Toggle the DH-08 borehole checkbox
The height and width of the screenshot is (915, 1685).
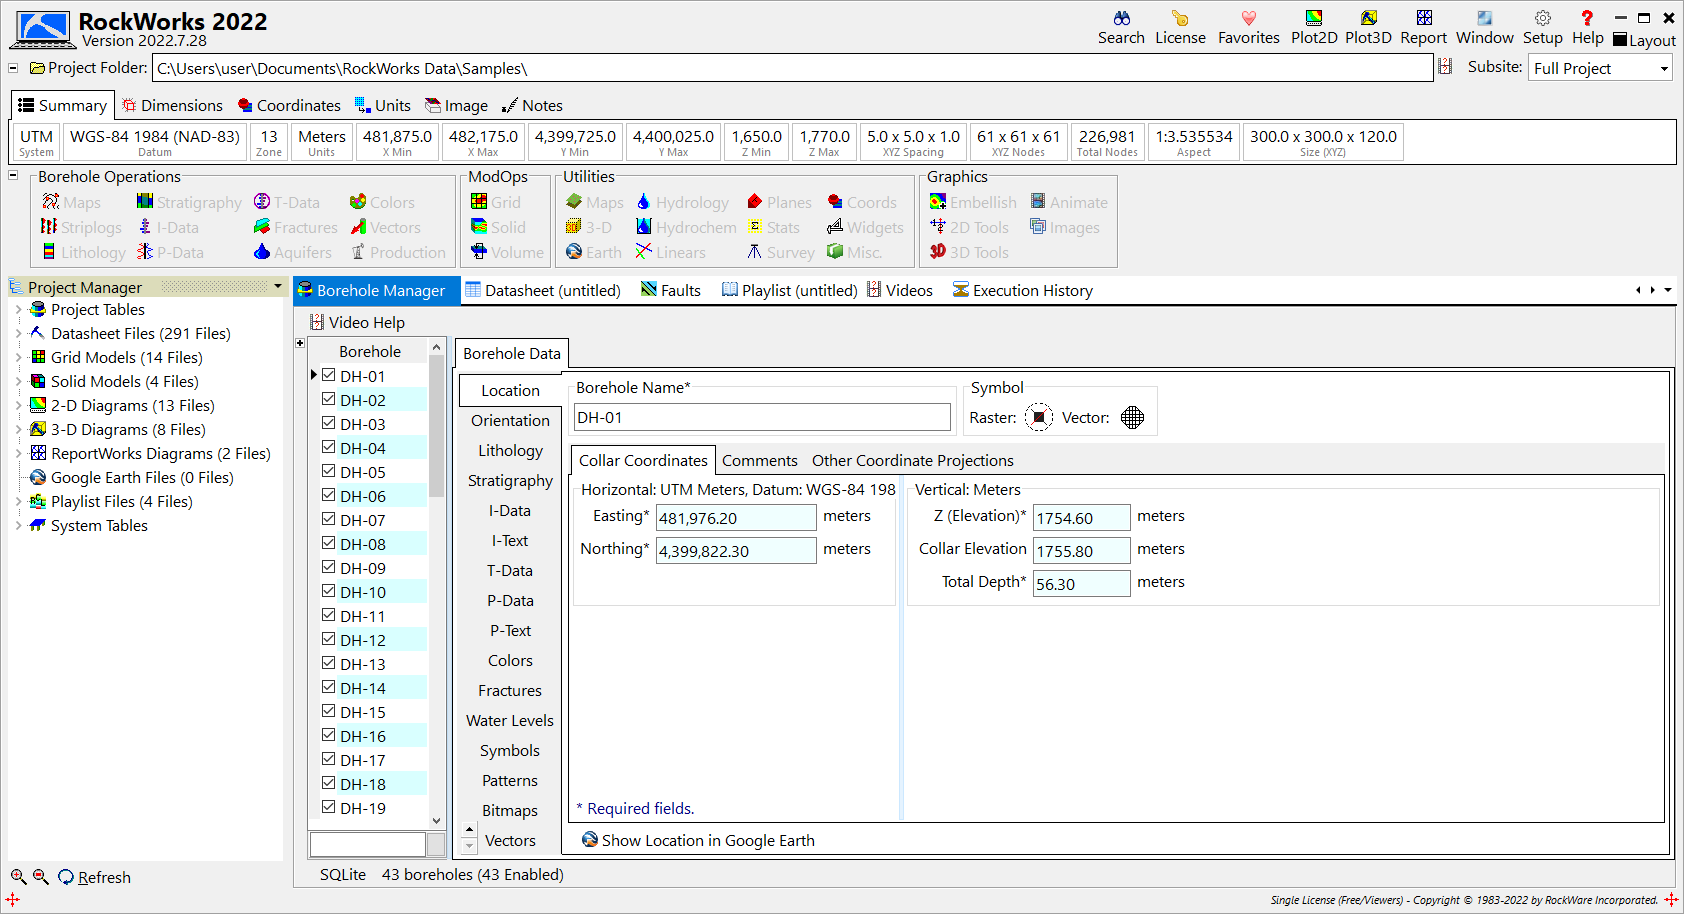click(328, 543)
